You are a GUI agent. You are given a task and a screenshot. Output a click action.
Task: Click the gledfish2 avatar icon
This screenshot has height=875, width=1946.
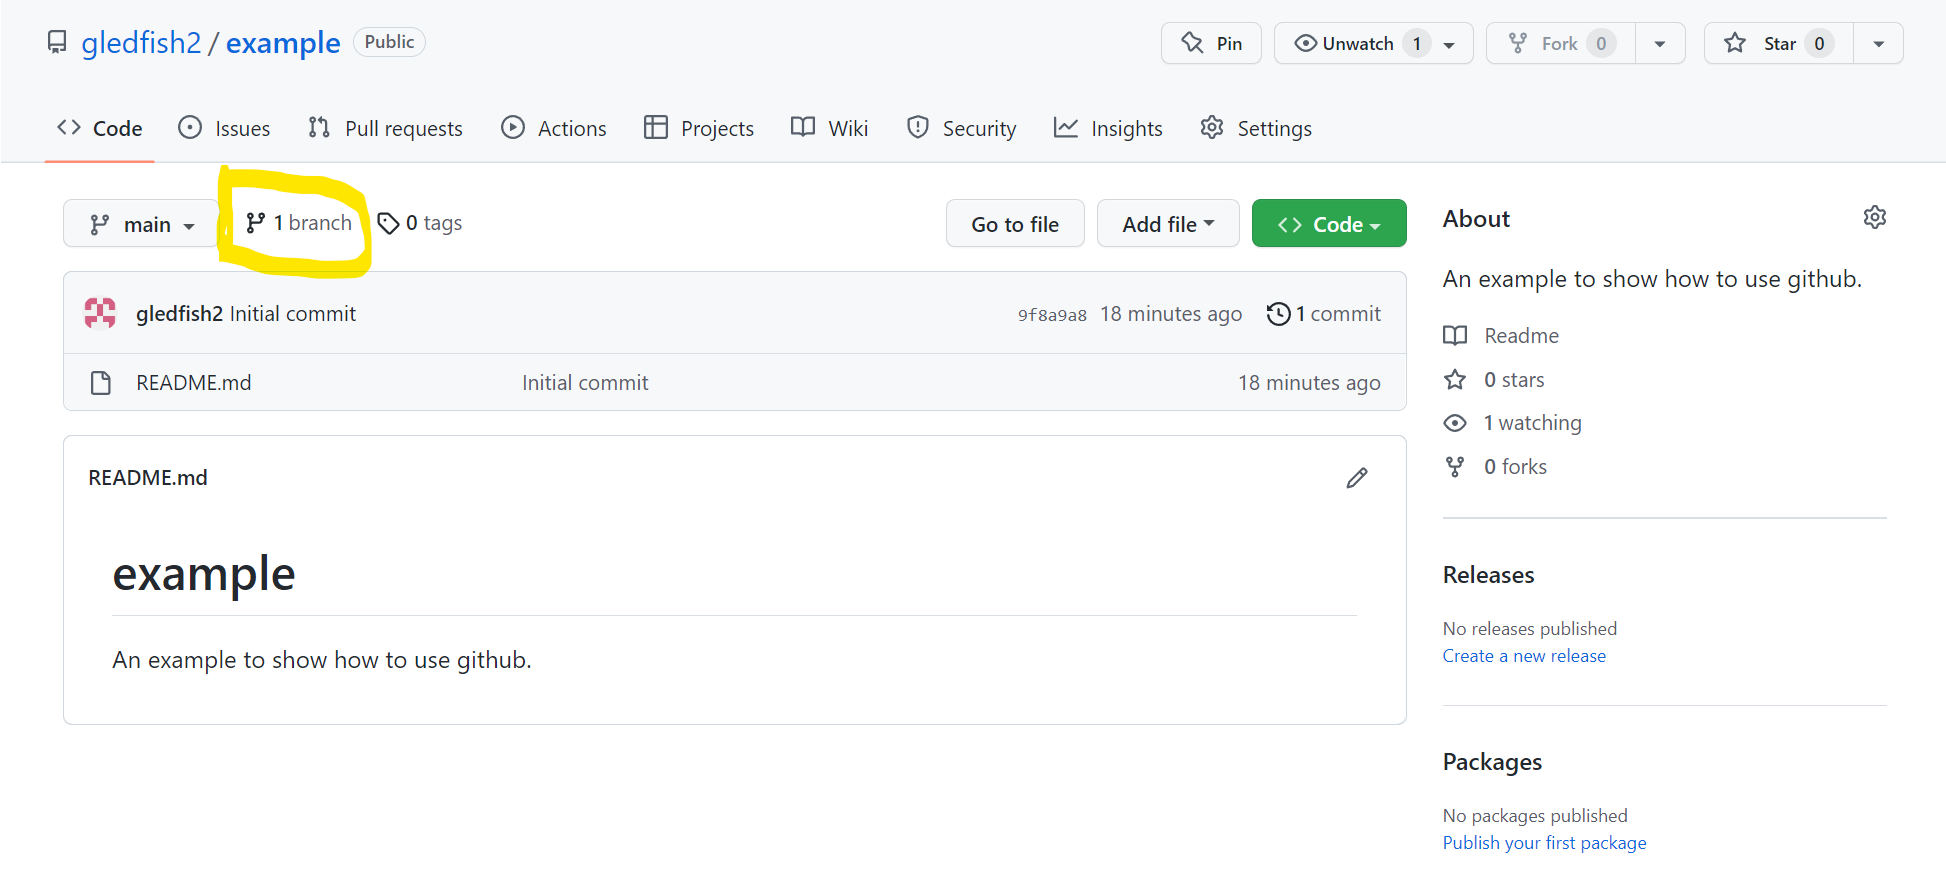[100, 314]
